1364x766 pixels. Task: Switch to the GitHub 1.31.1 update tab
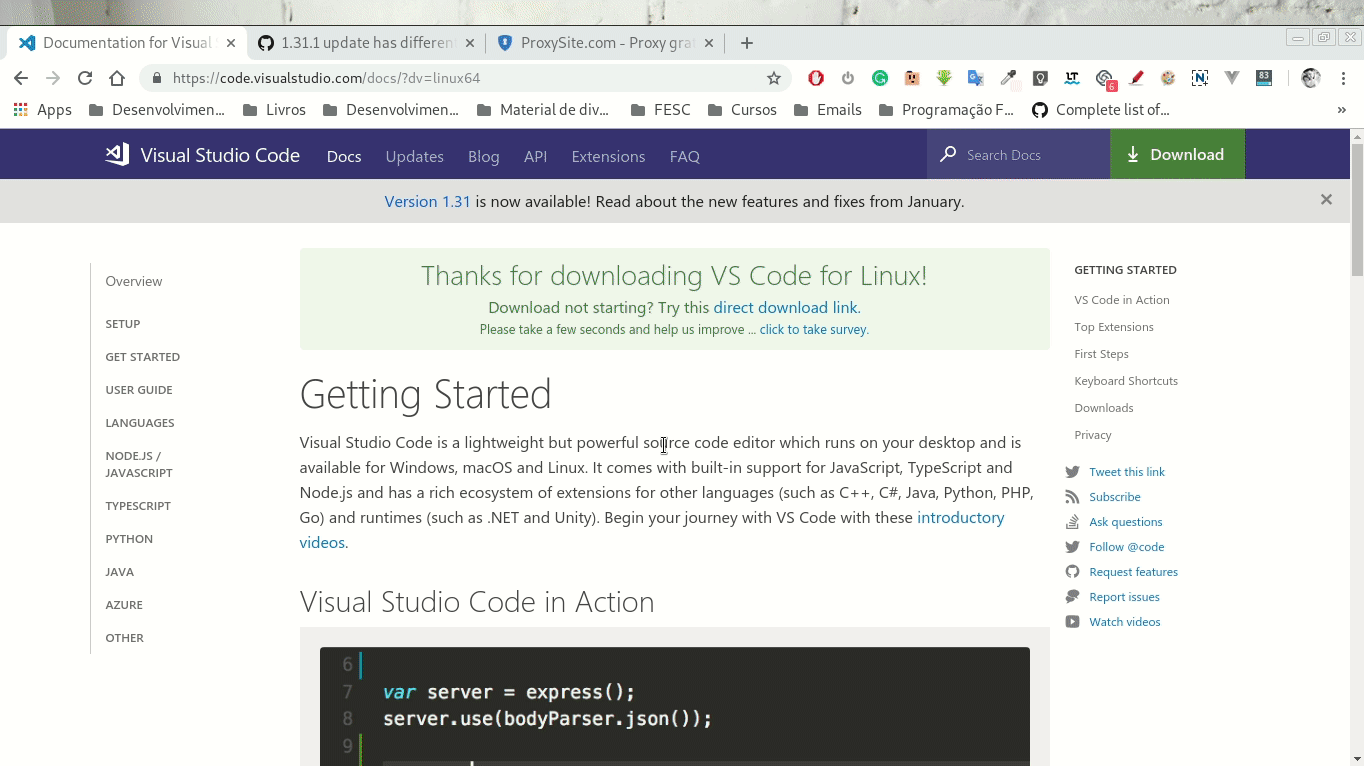point(365,43)
